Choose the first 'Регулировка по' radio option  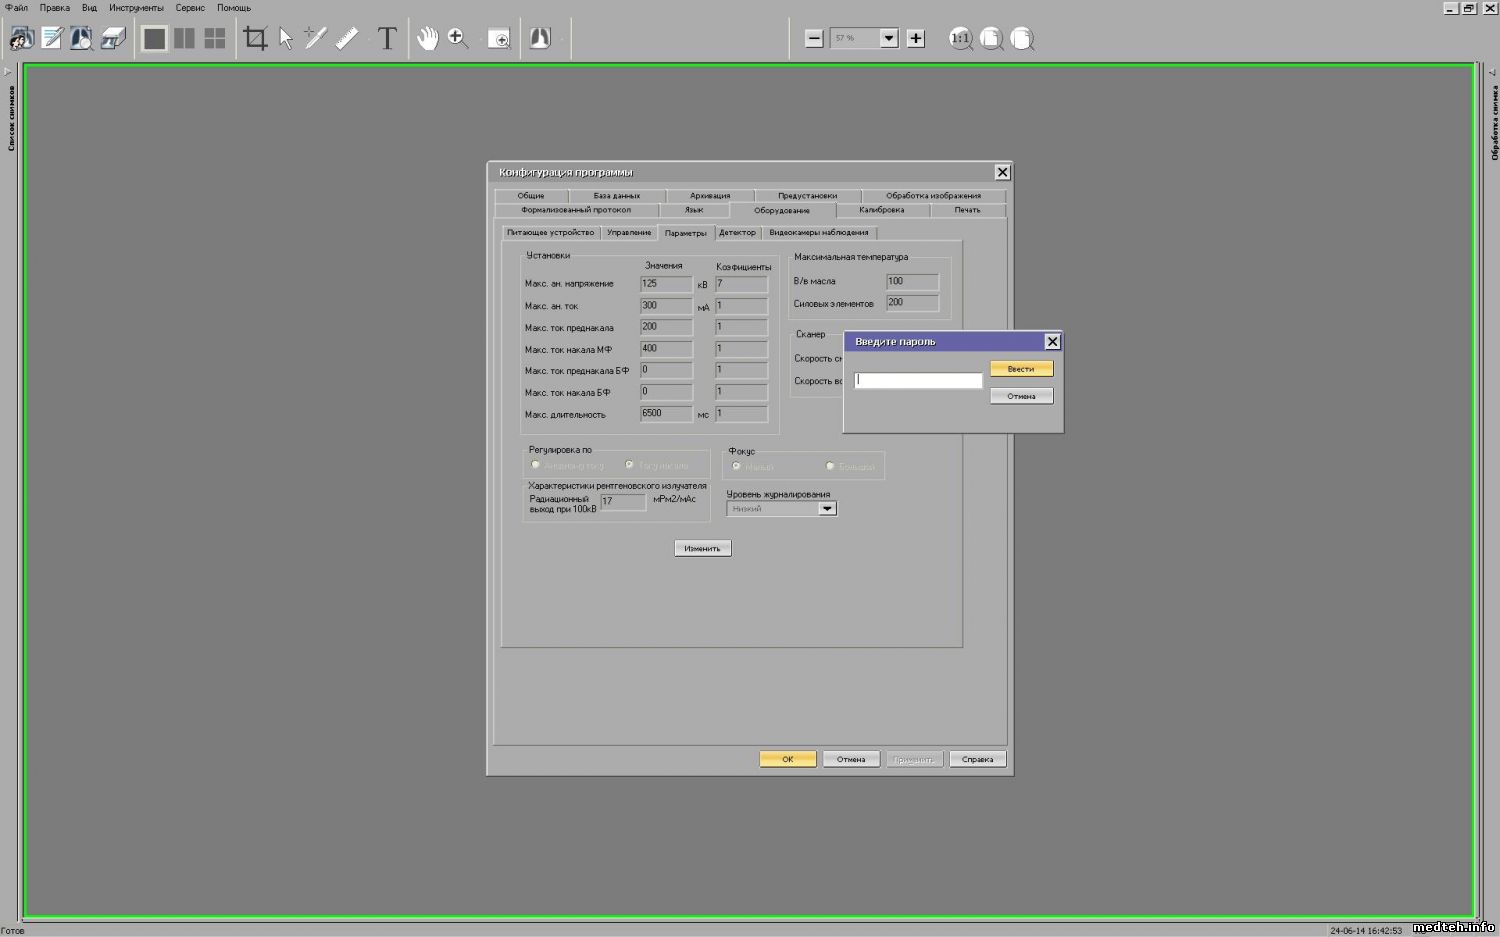coord(536,465)
